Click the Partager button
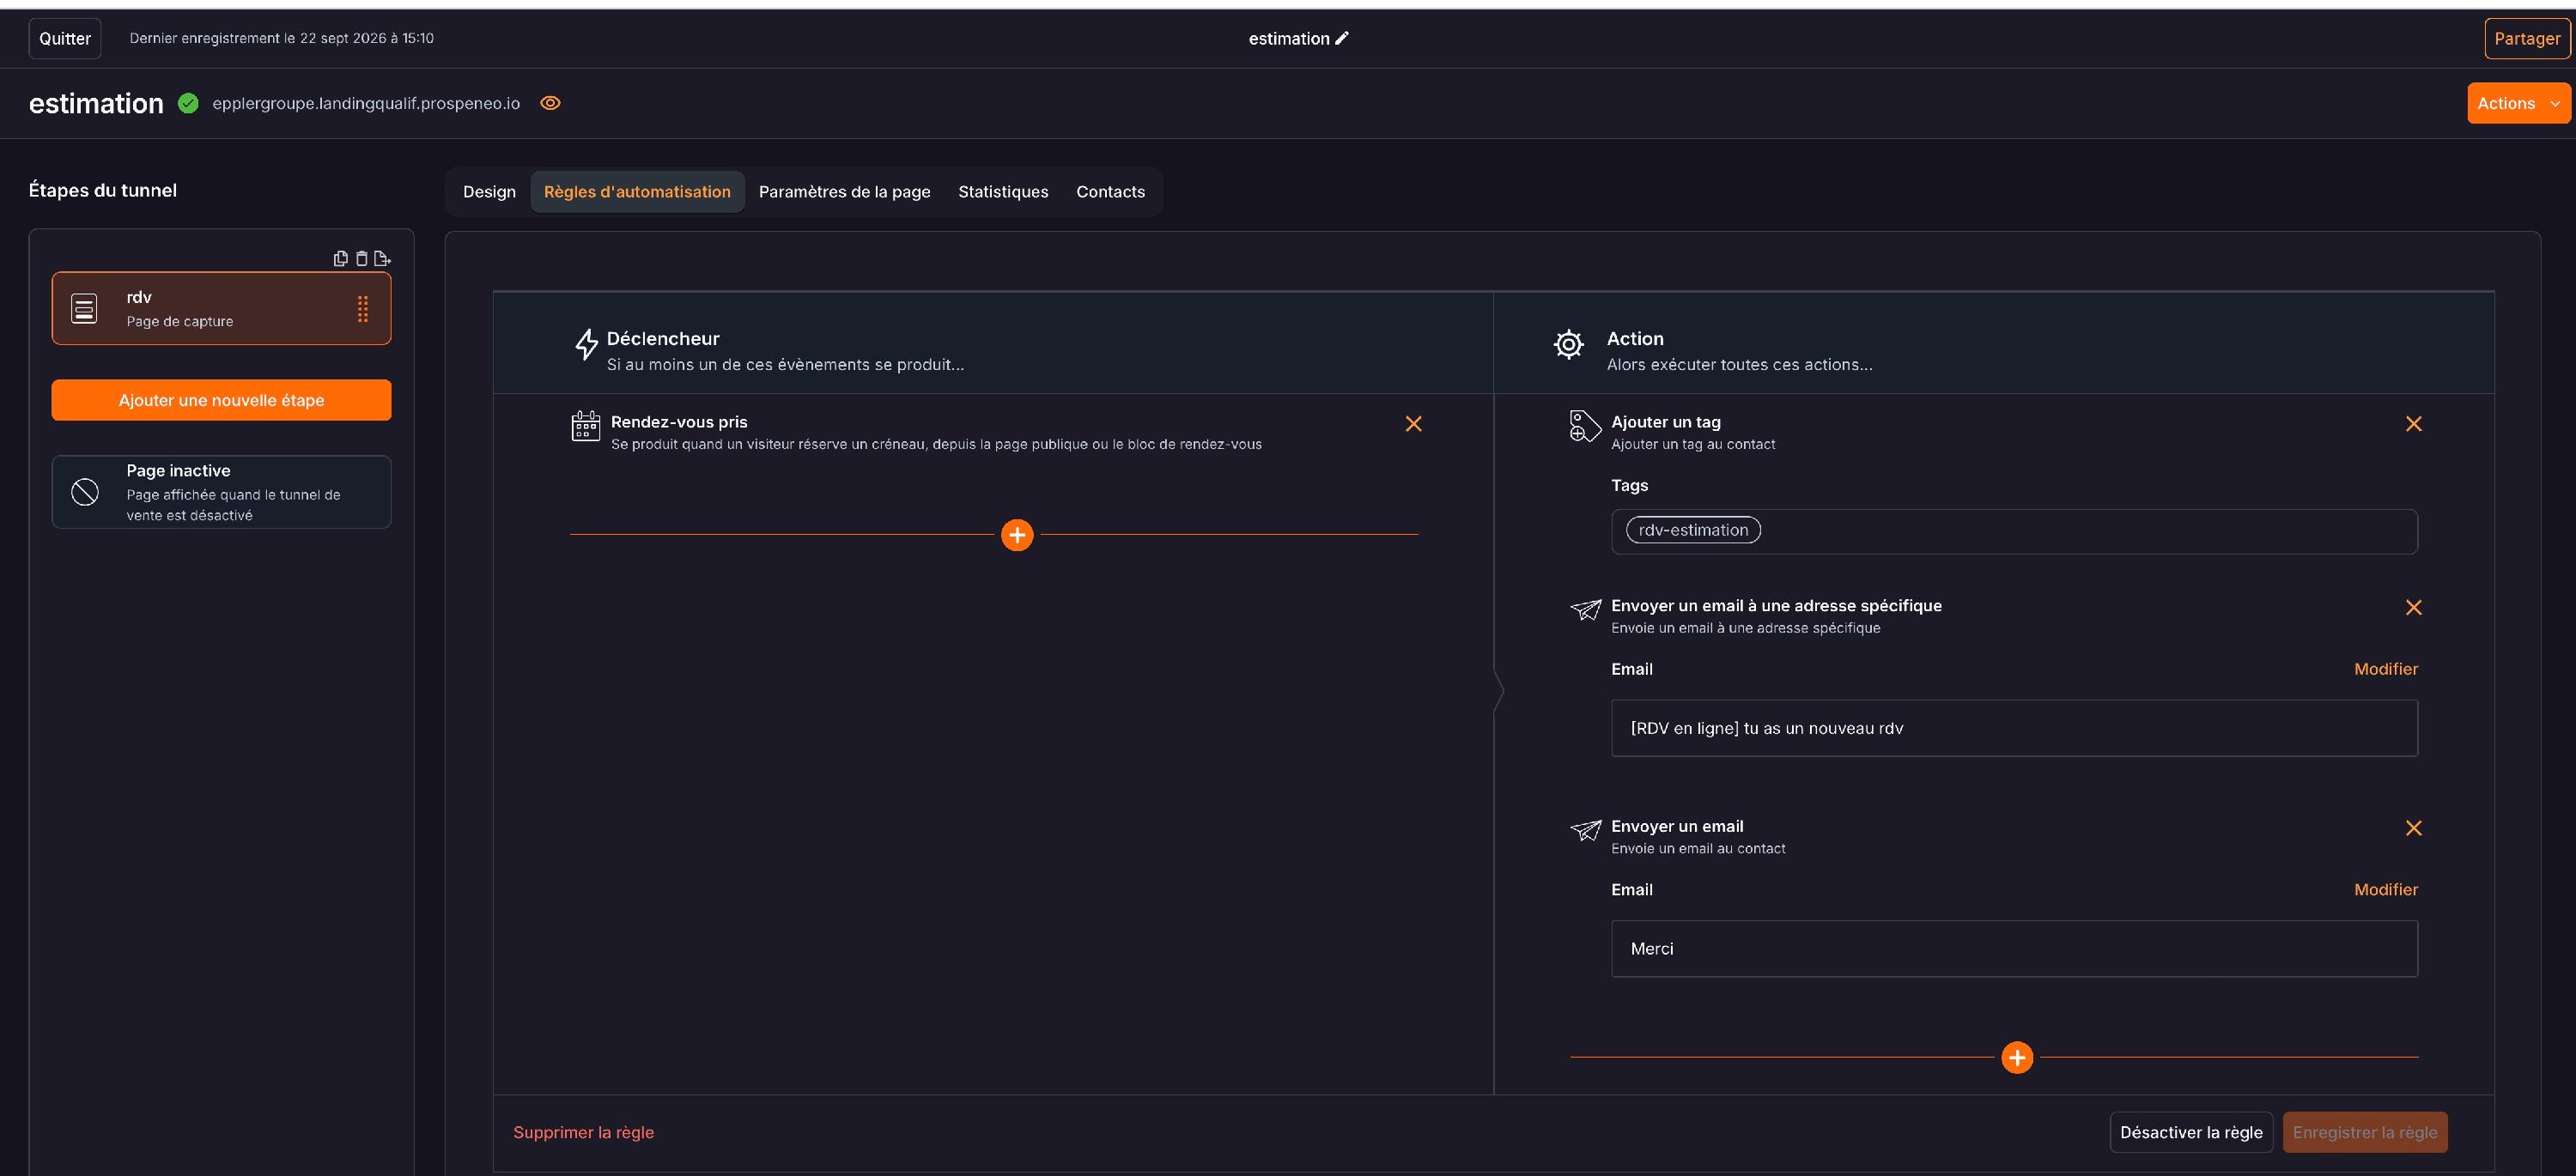Viewport: 2576px width, 1176px height. pyautogui.click(x=2526, y=38)
